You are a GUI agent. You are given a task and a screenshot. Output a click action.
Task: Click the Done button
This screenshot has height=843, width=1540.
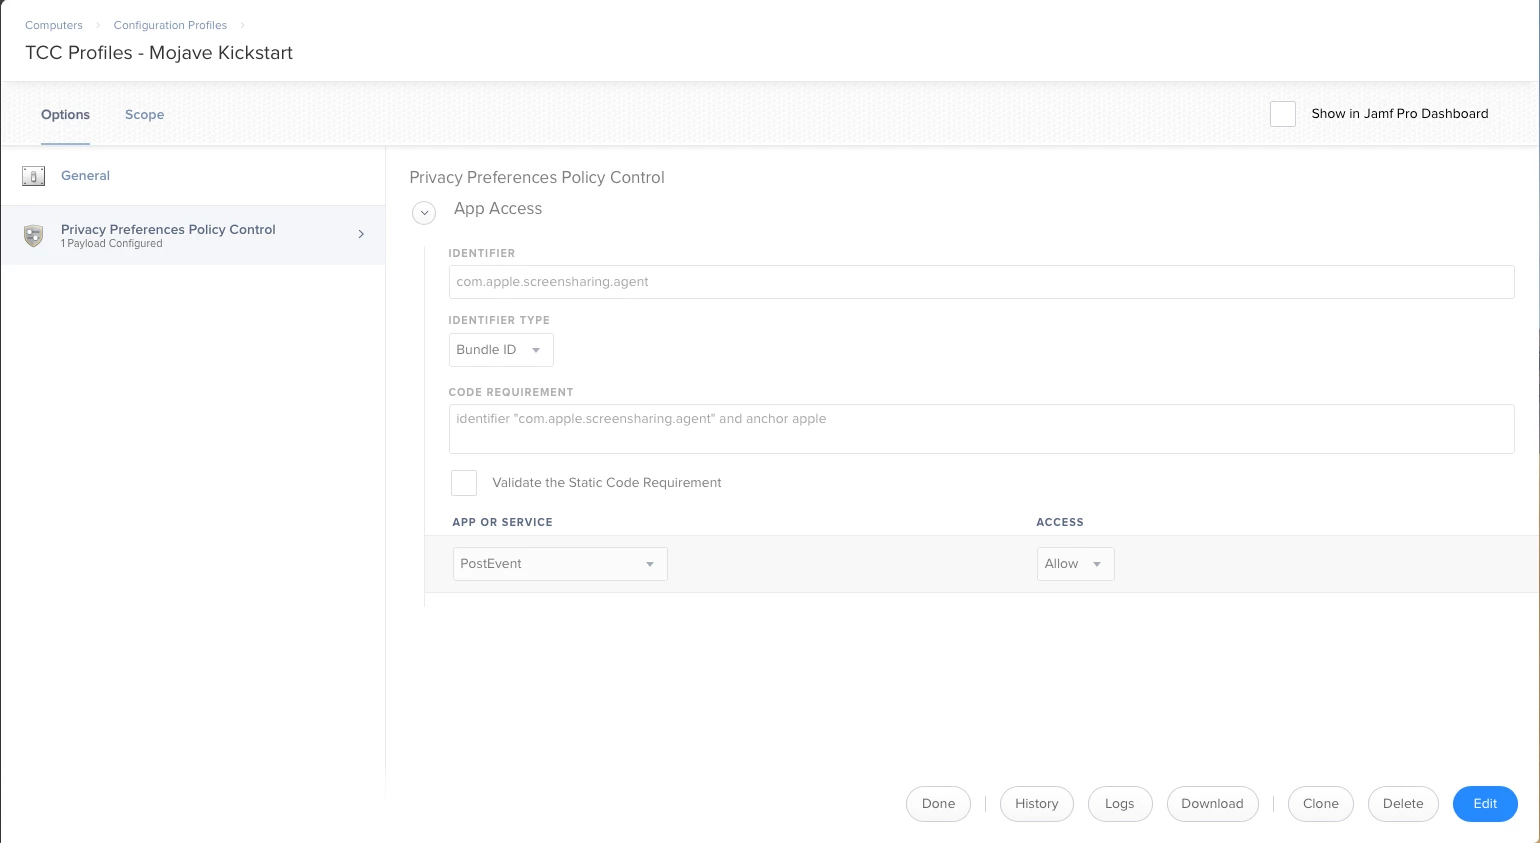point(938,804)
